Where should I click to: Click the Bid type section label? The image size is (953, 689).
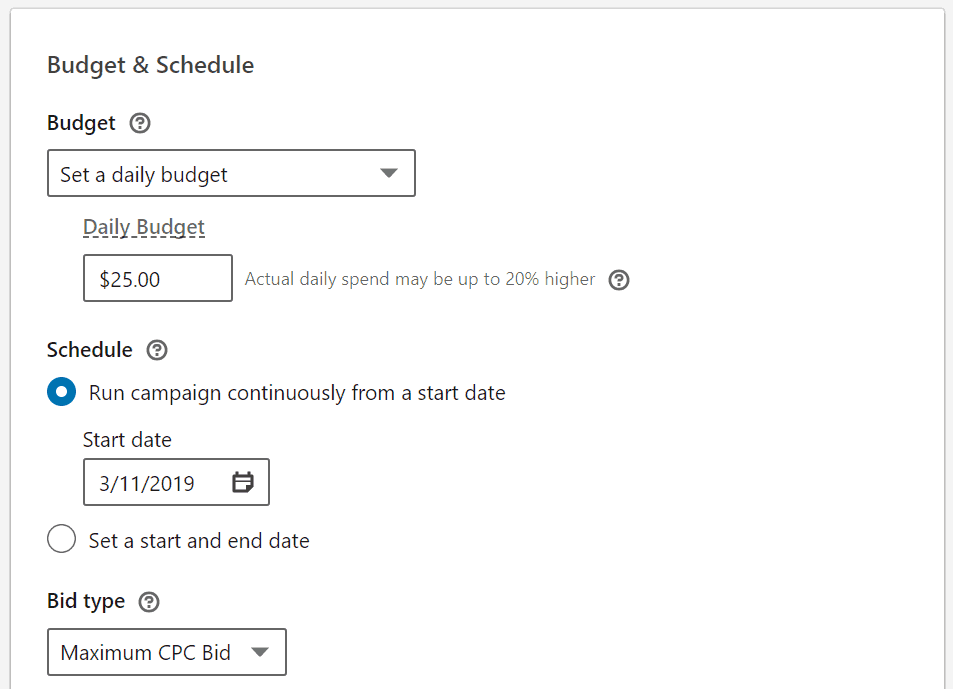86,601
